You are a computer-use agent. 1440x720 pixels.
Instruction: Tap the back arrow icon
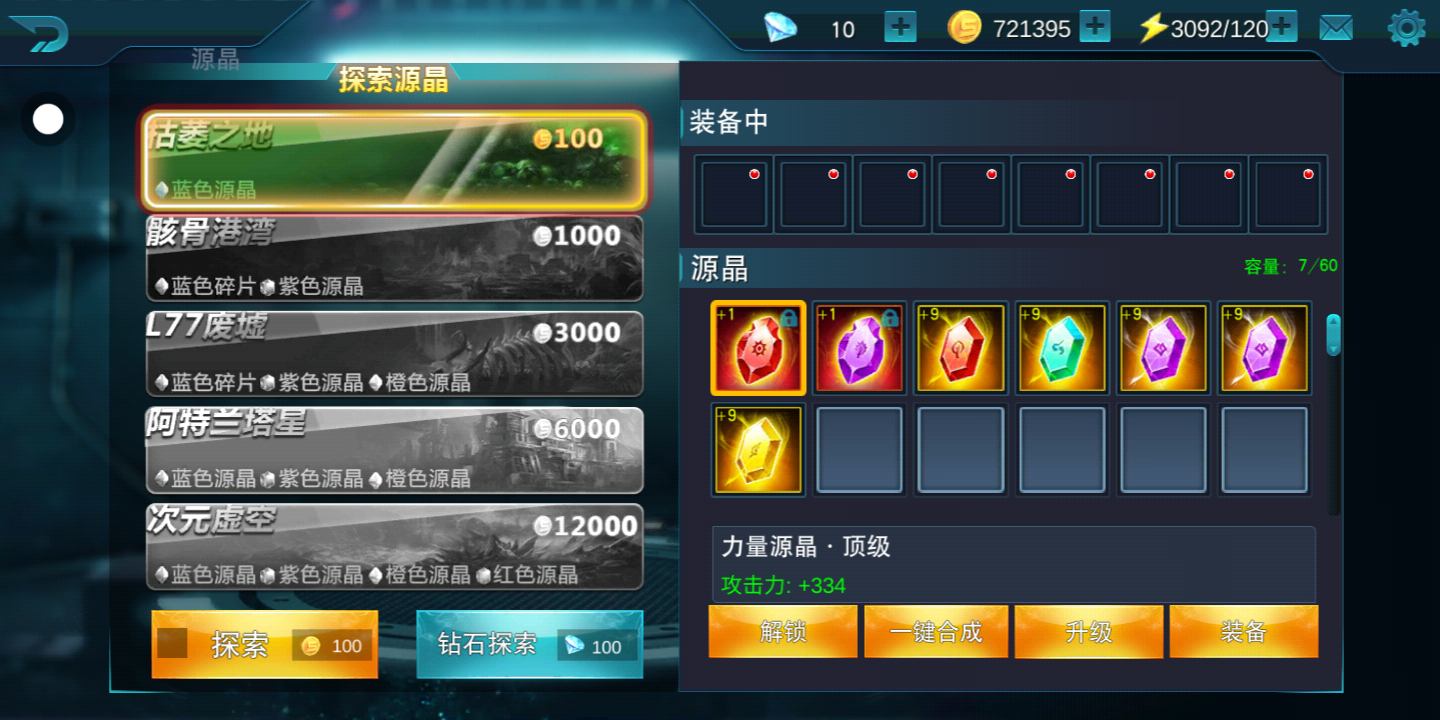[x=38, y=33]
